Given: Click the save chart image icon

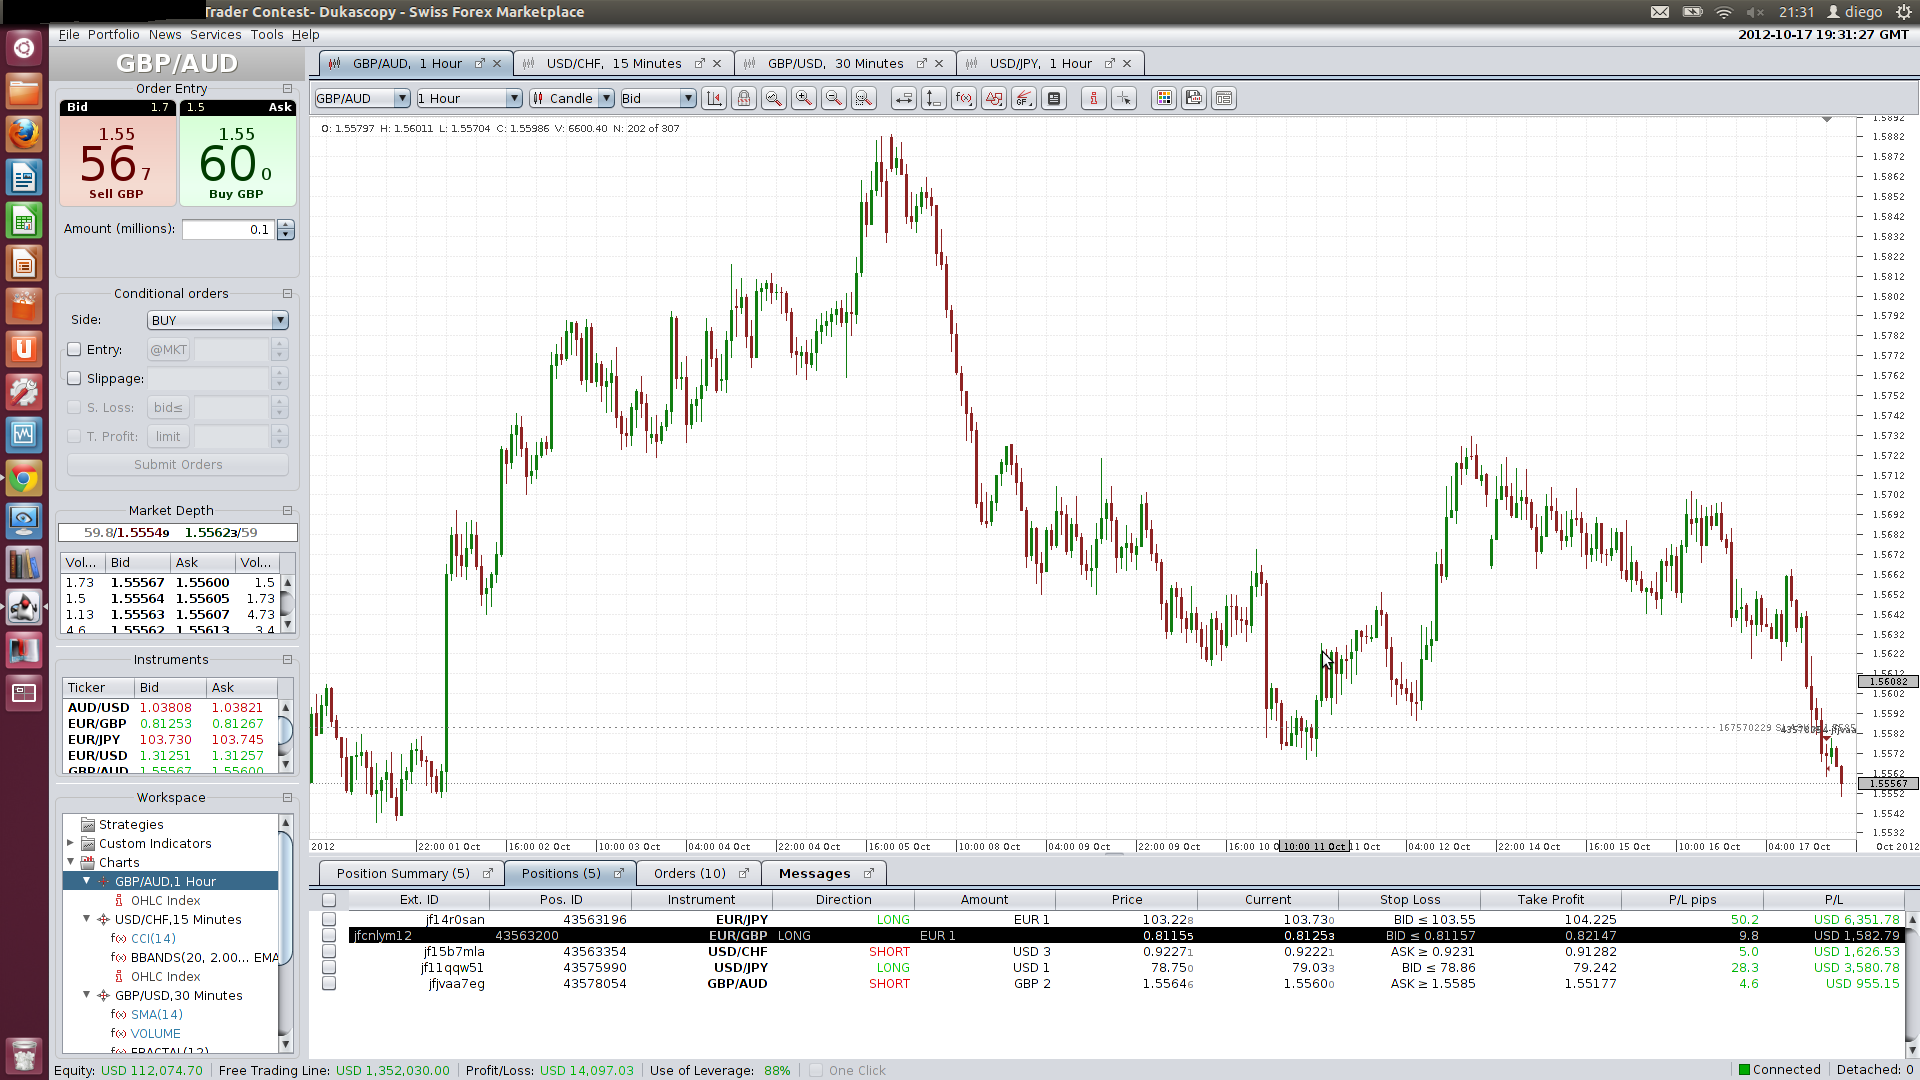Looking at the screenshot, I should coord(1193,98).
